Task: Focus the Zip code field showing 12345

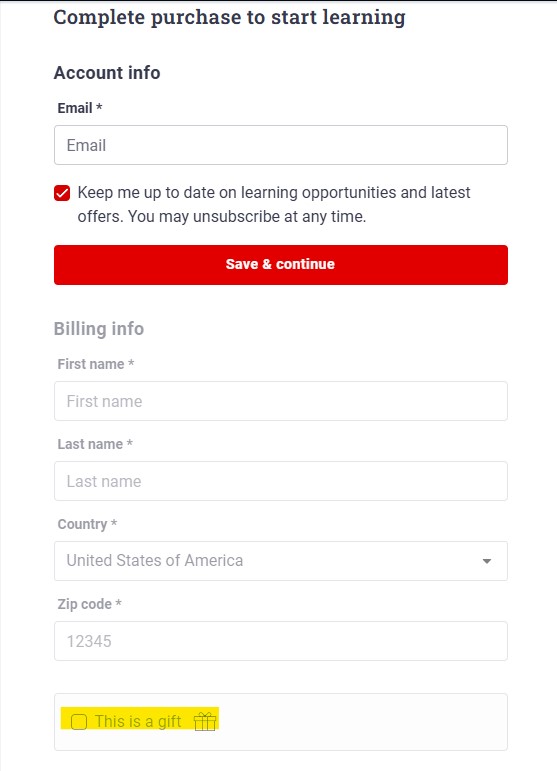Action: click(281, 641)
